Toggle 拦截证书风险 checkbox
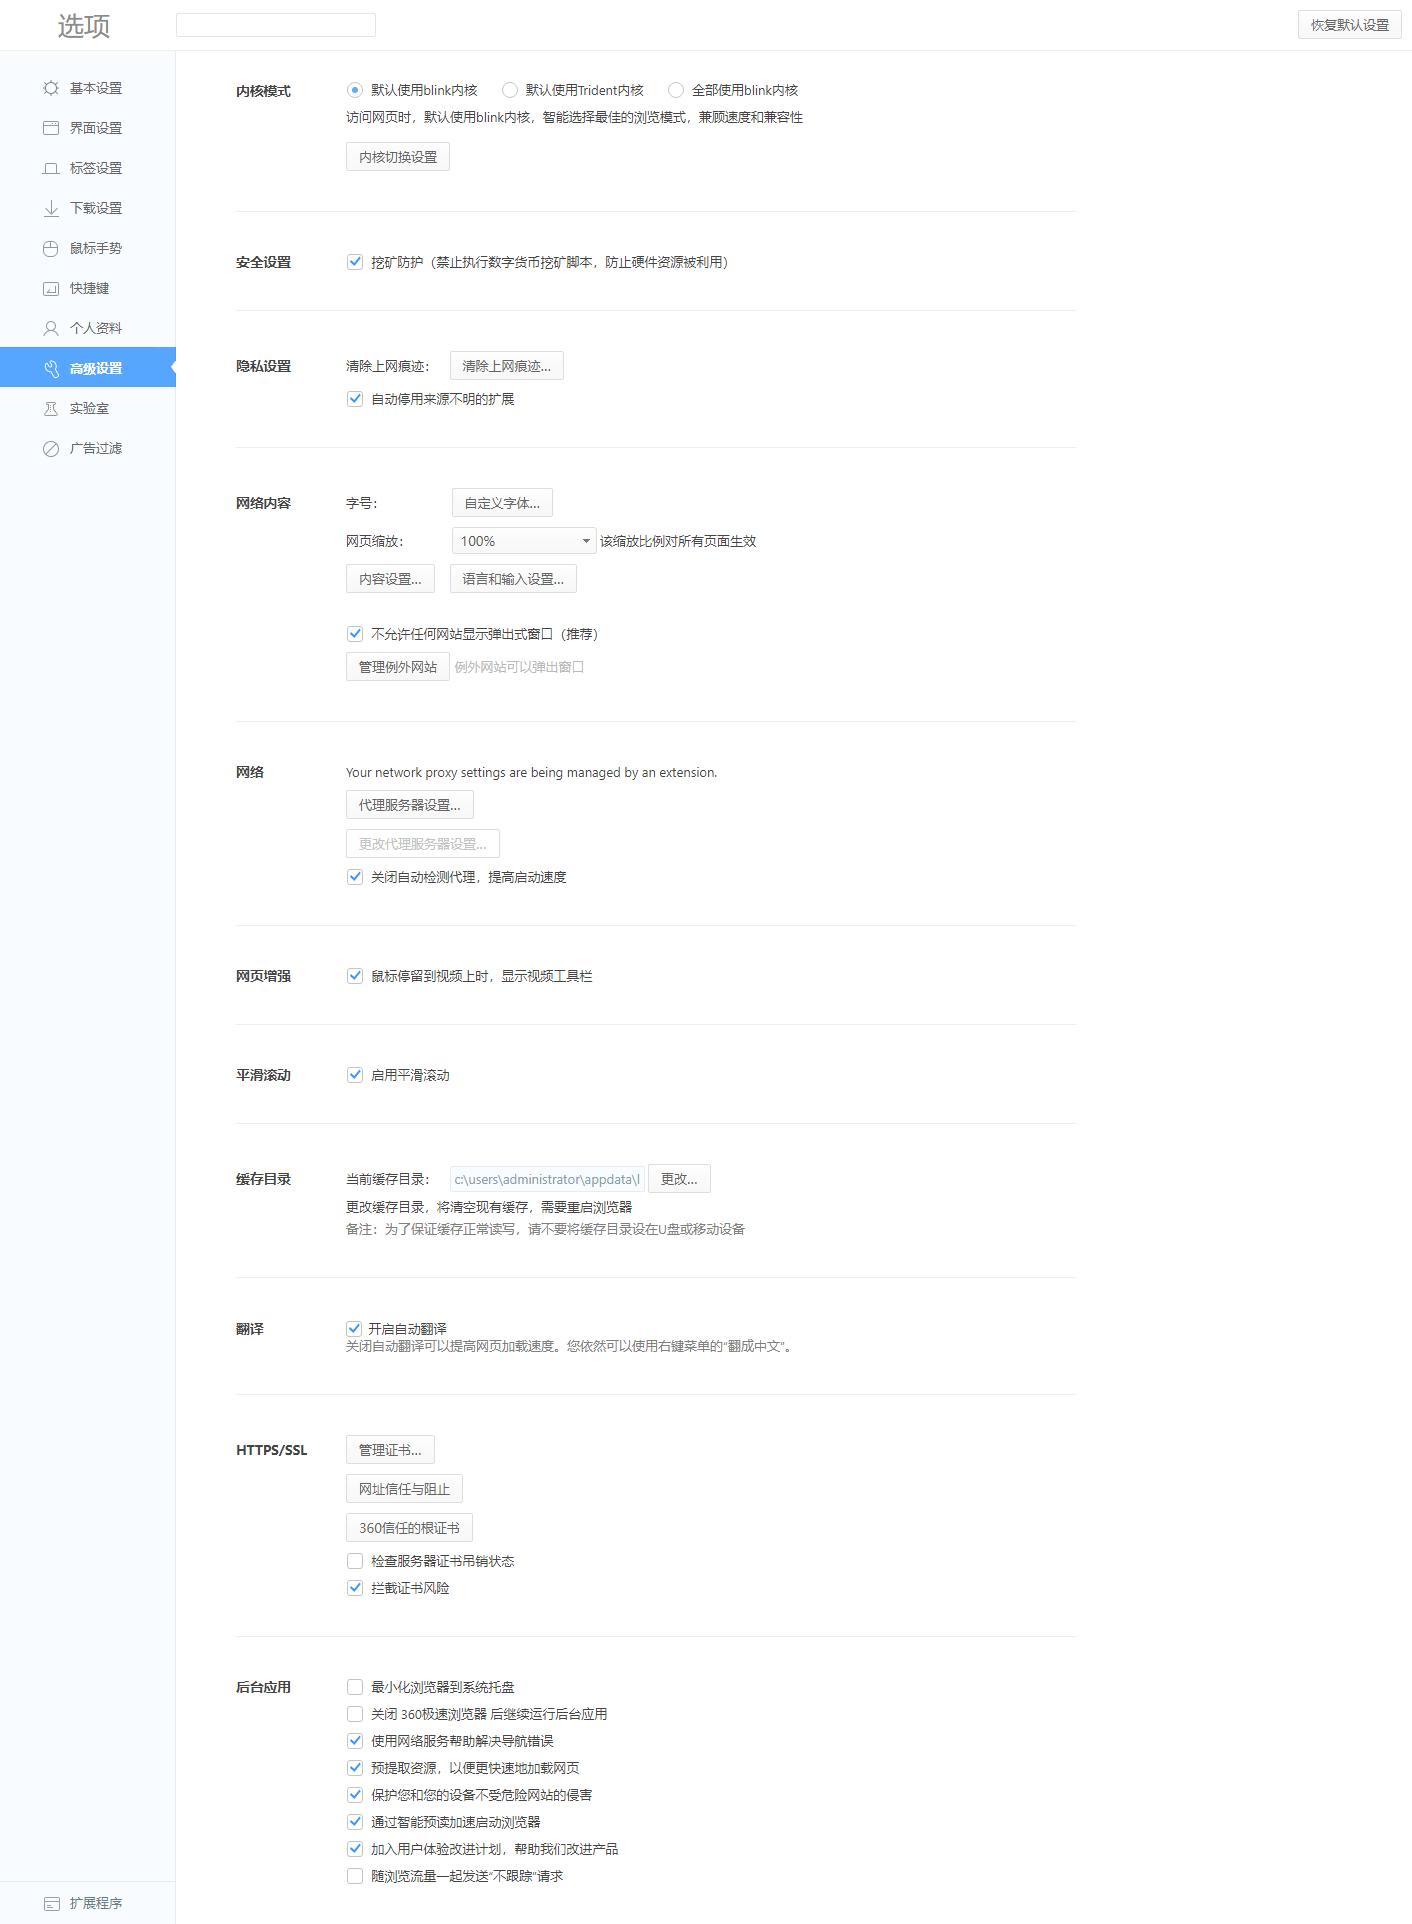Viewport: 1412px width, 1924px height. pos(354,1588)
